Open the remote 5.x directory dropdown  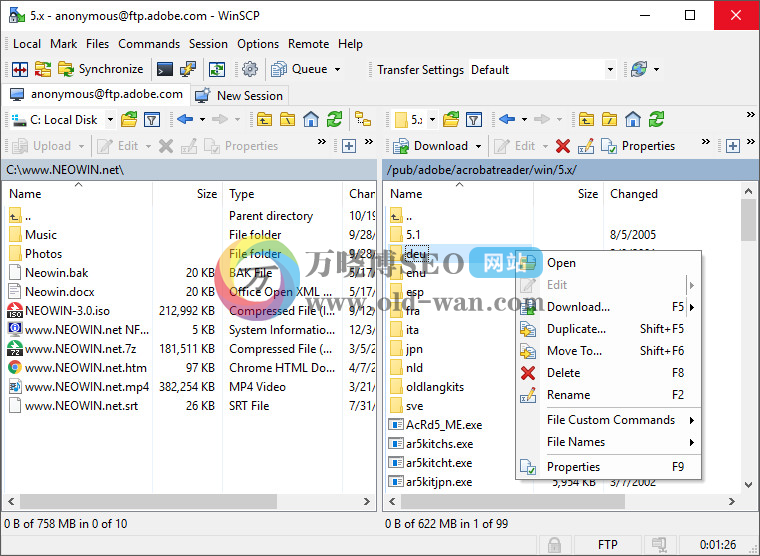(432, 119)
